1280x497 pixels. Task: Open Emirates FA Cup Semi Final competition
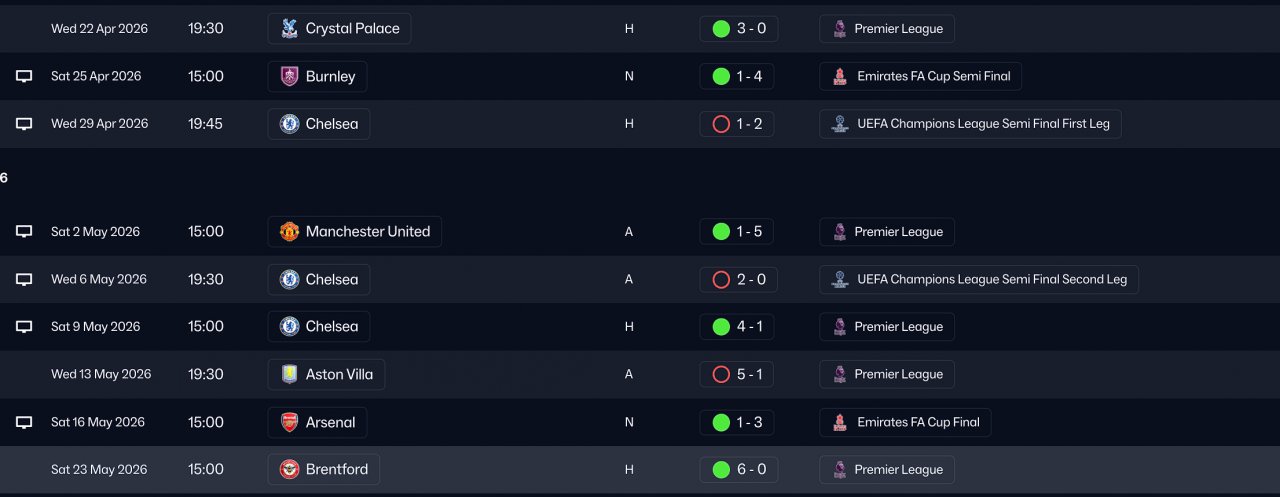coord(920,76)
